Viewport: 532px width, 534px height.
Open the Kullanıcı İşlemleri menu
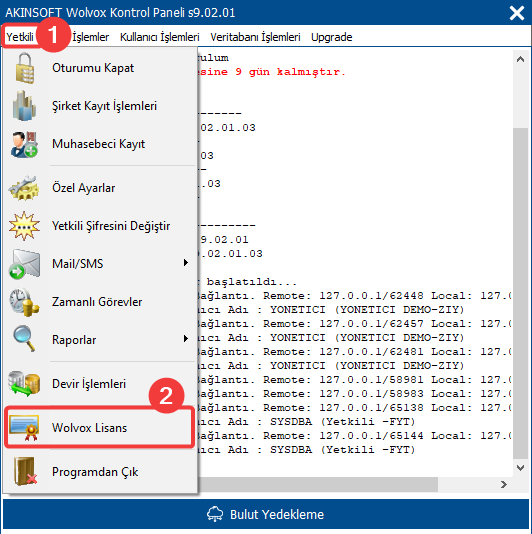[x=159, y=37]
